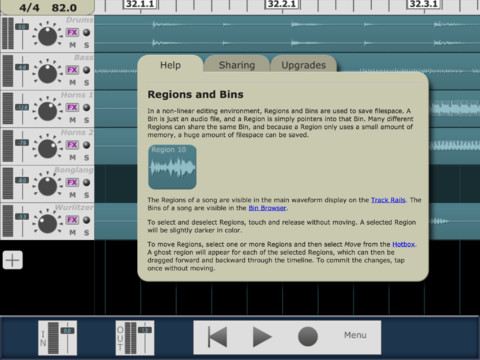Open the Menu button
The height and width of the screenshot is (360, 480).
355,335
